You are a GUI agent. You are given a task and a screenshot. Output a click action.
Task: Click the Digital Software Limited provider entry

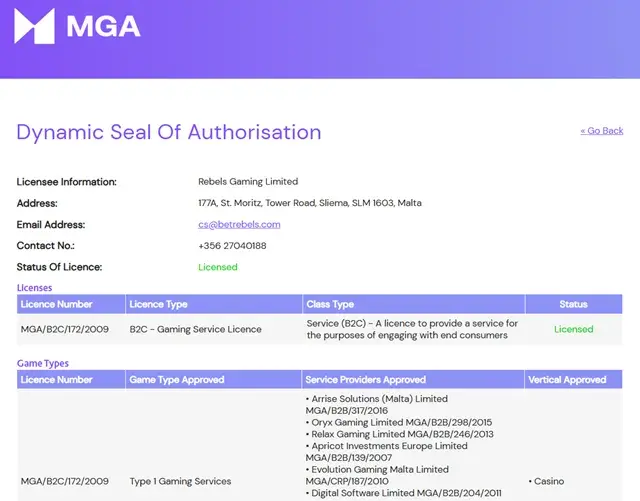[x=403, y=493]
